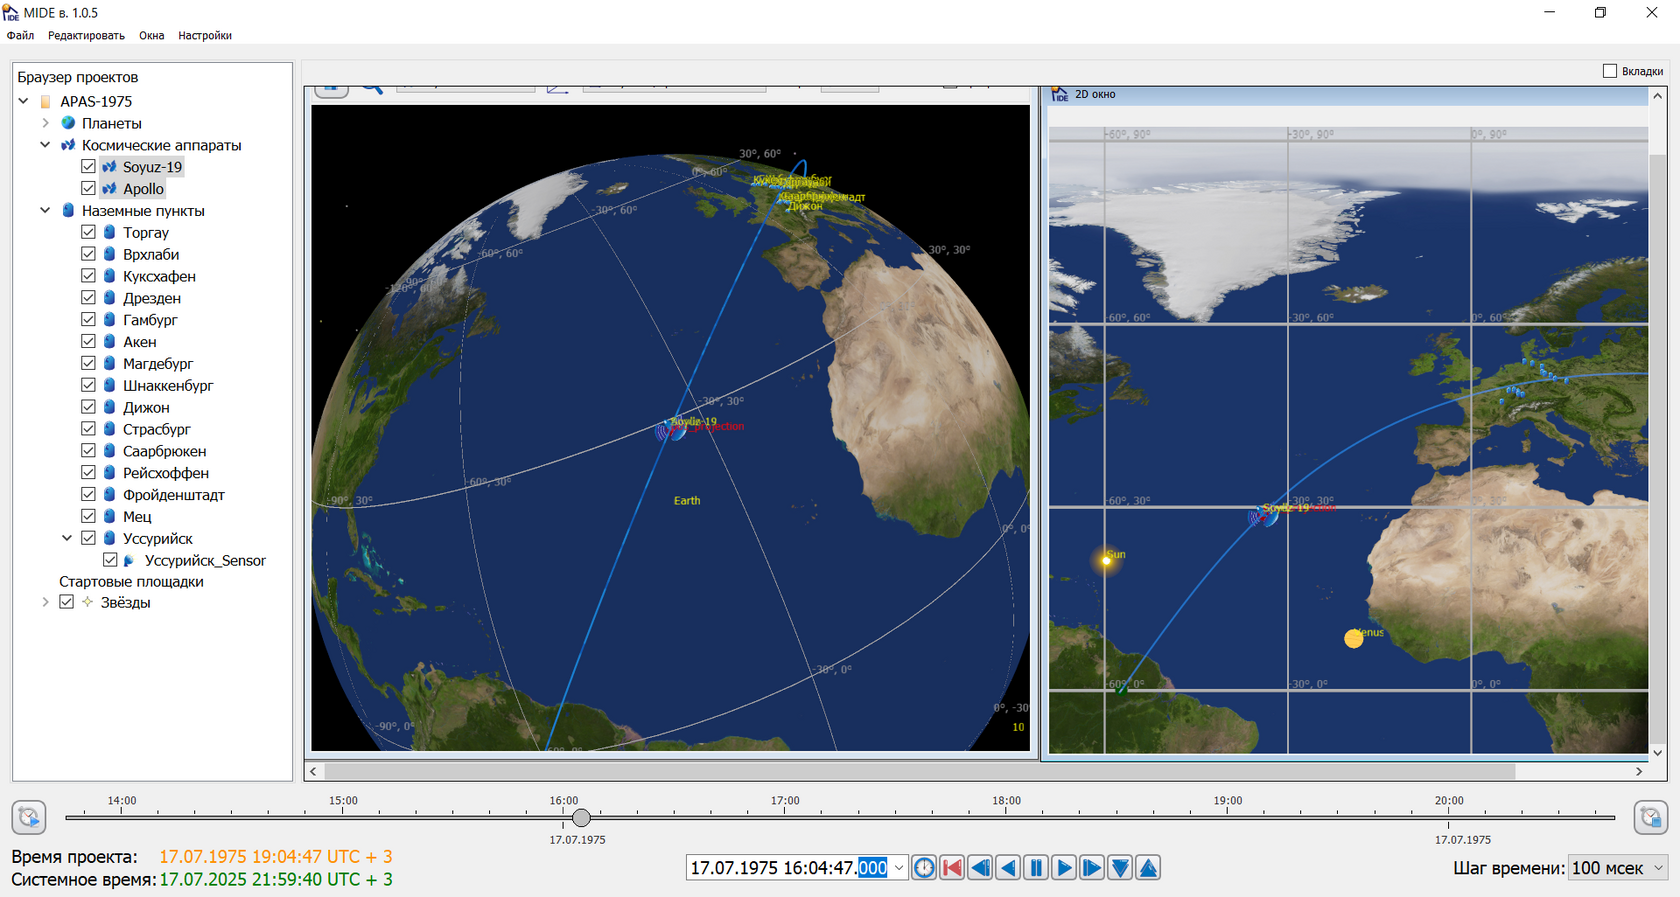Click the MIDE application icon in title bar
The width and height of the screenshot is (1680, 897).
[x=11, y=13]
